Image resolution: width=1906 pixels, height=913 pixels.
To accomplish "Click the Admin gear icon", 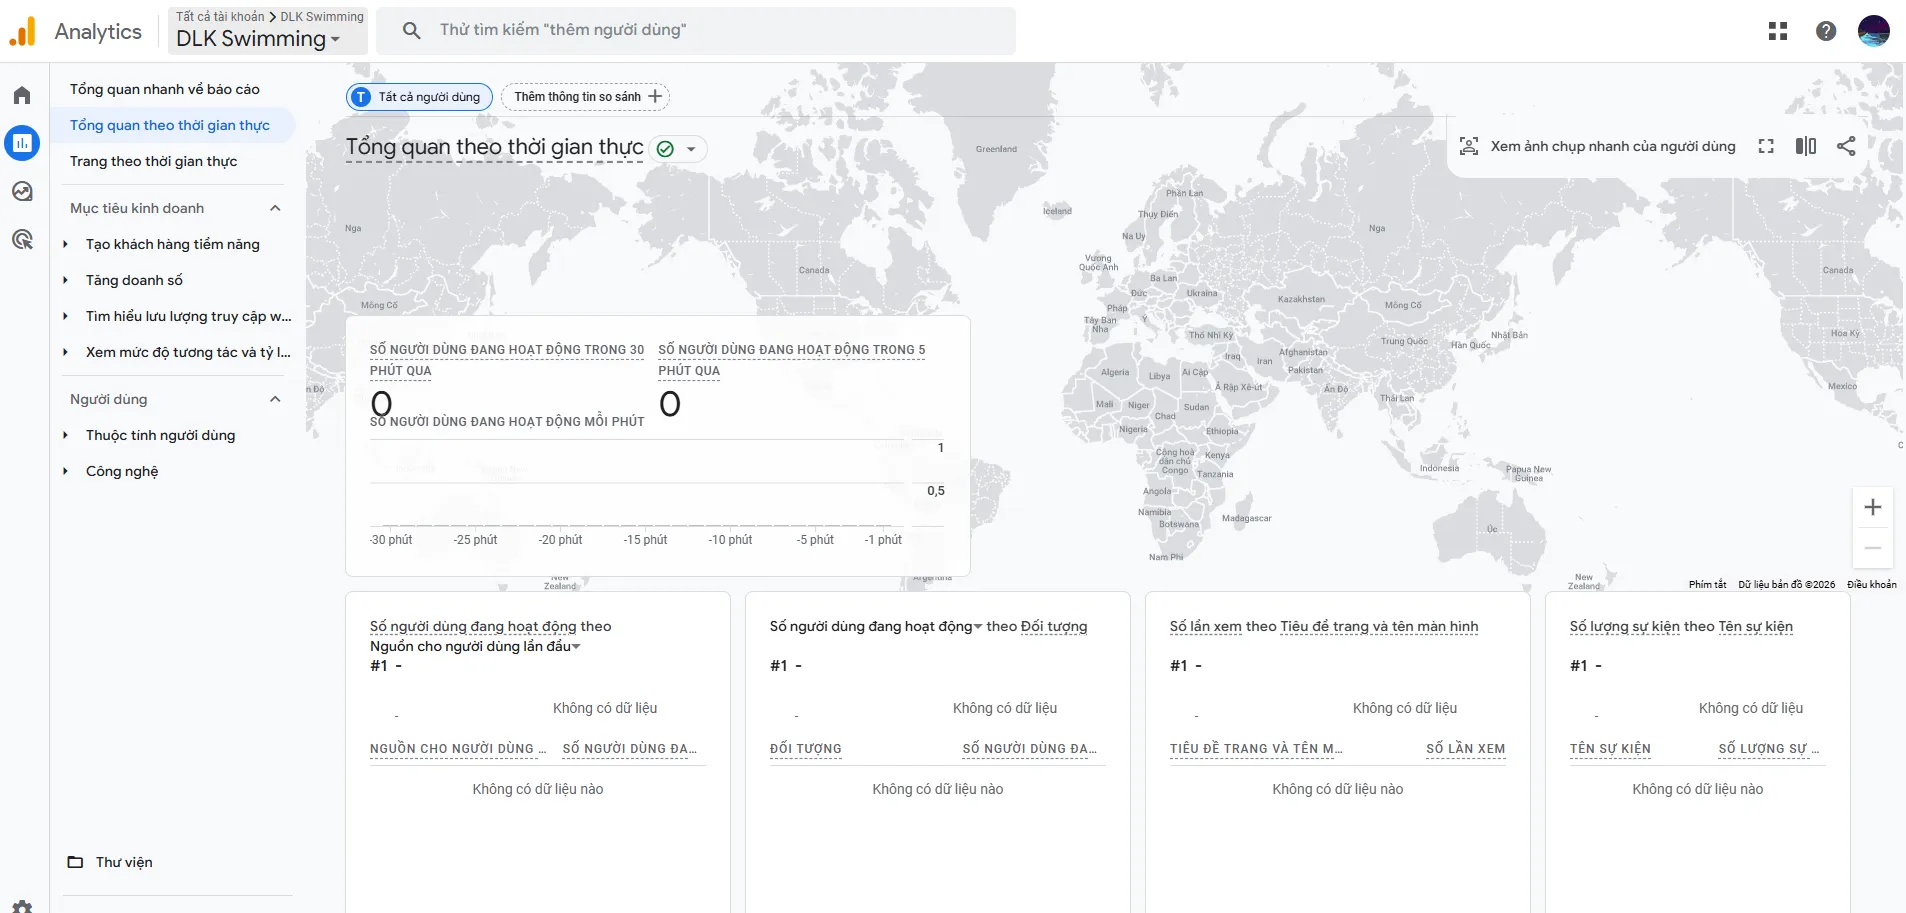I will click(x=22, y=907).
